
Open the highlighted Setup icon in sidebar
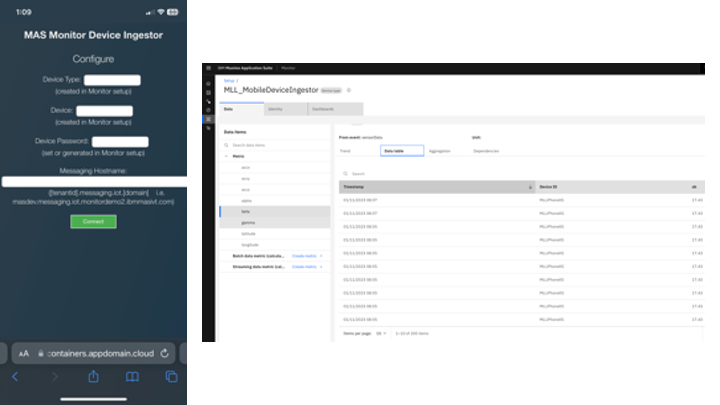208,119
